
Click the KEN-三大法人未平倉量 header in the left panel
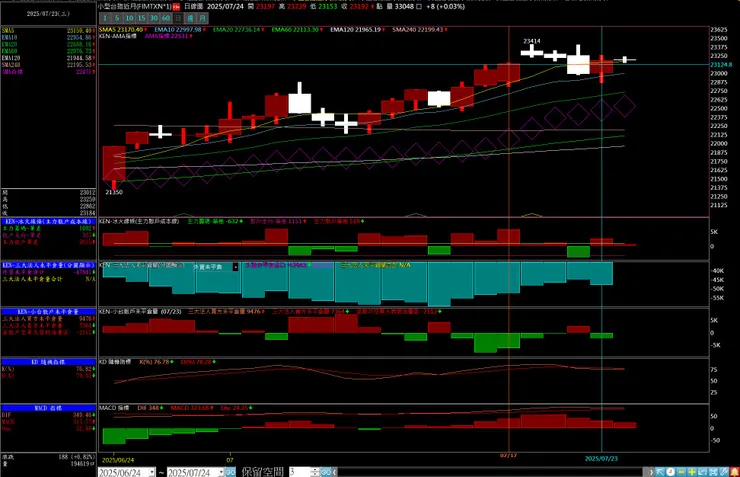pos(48,265)
